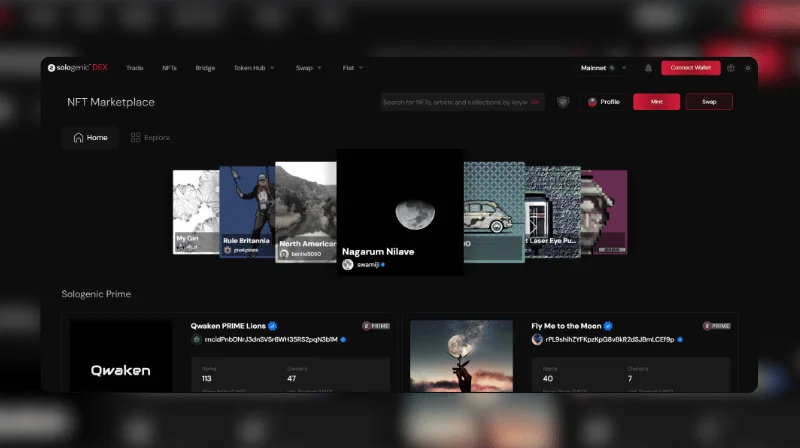The image size is (800, 448).
Task: Click the Qwaken owner wallet address
Action: (271, 339)
